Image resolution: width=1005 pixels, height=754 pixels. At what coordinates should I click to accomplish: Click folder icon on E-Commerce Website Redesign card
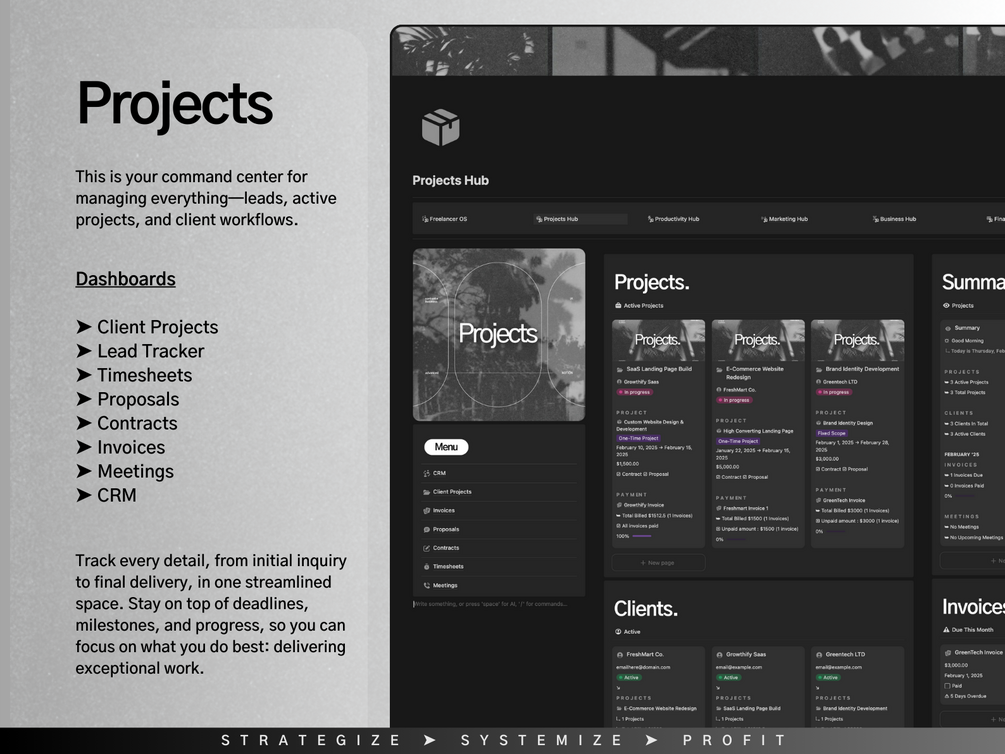coord(719,370)
